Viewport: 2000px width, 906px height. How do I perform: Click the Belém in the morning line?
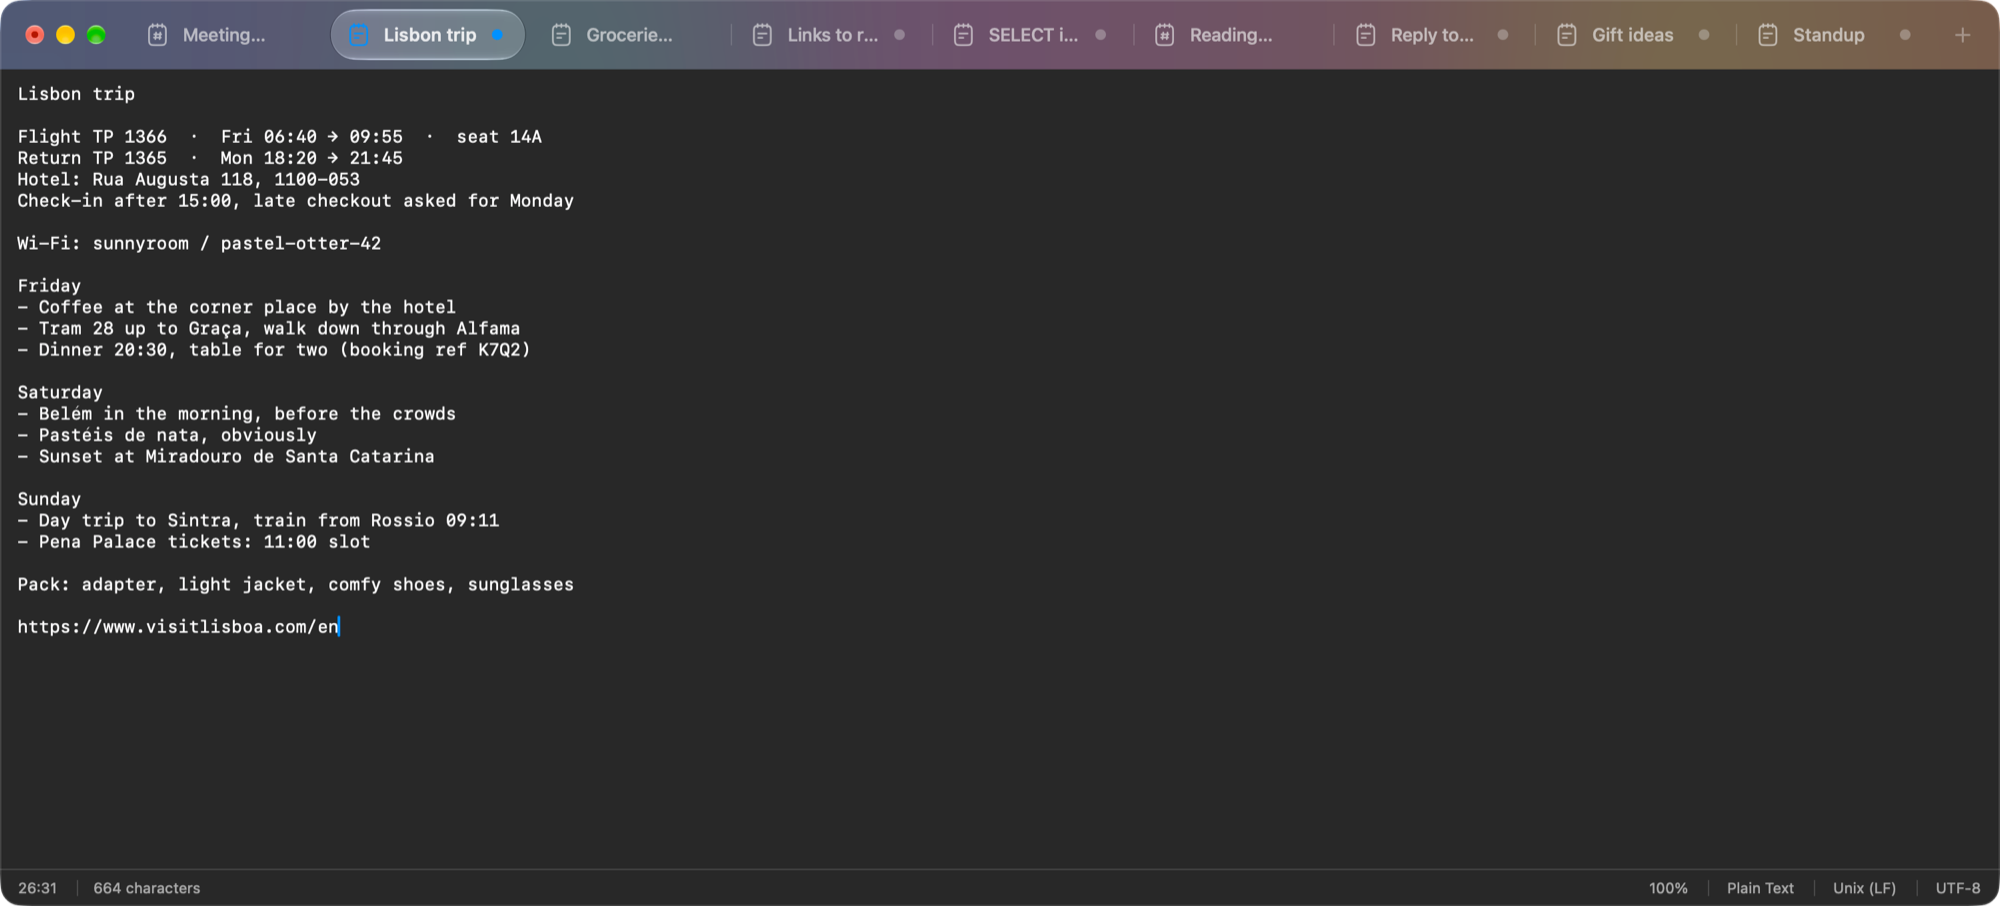point(236,414)
